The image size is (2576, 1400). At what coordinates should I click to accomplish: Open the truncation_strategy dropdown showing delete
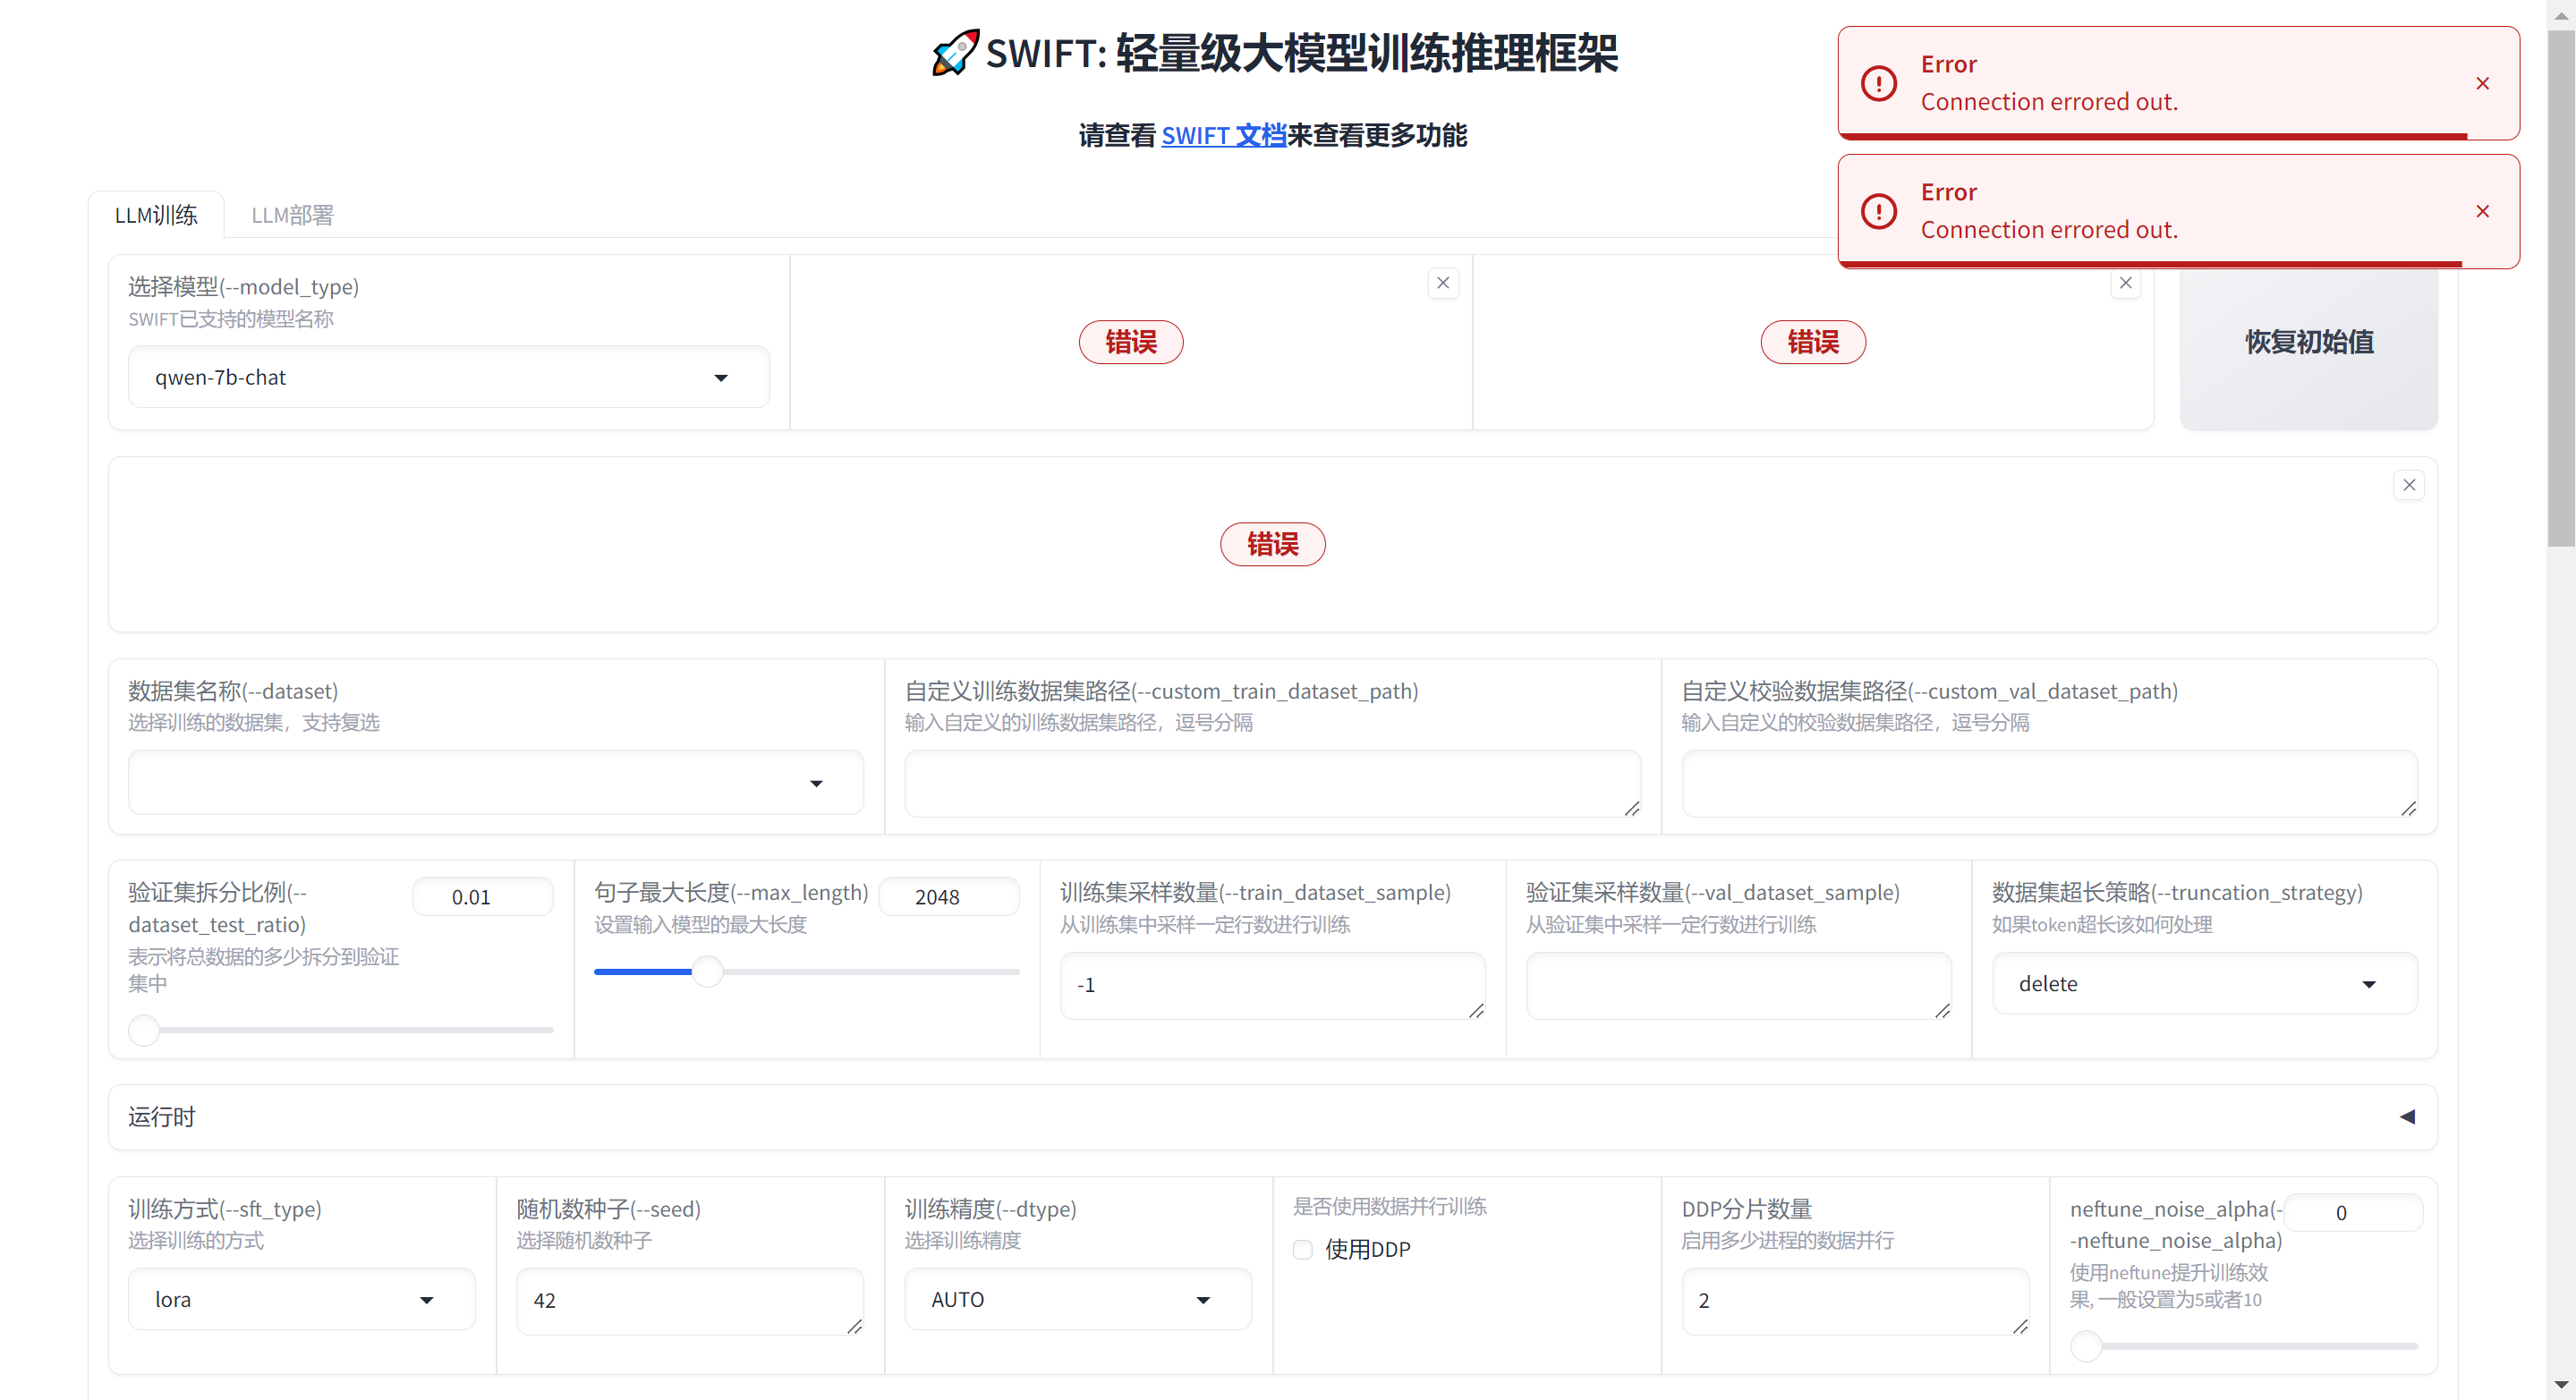[x=2204, y=983]
